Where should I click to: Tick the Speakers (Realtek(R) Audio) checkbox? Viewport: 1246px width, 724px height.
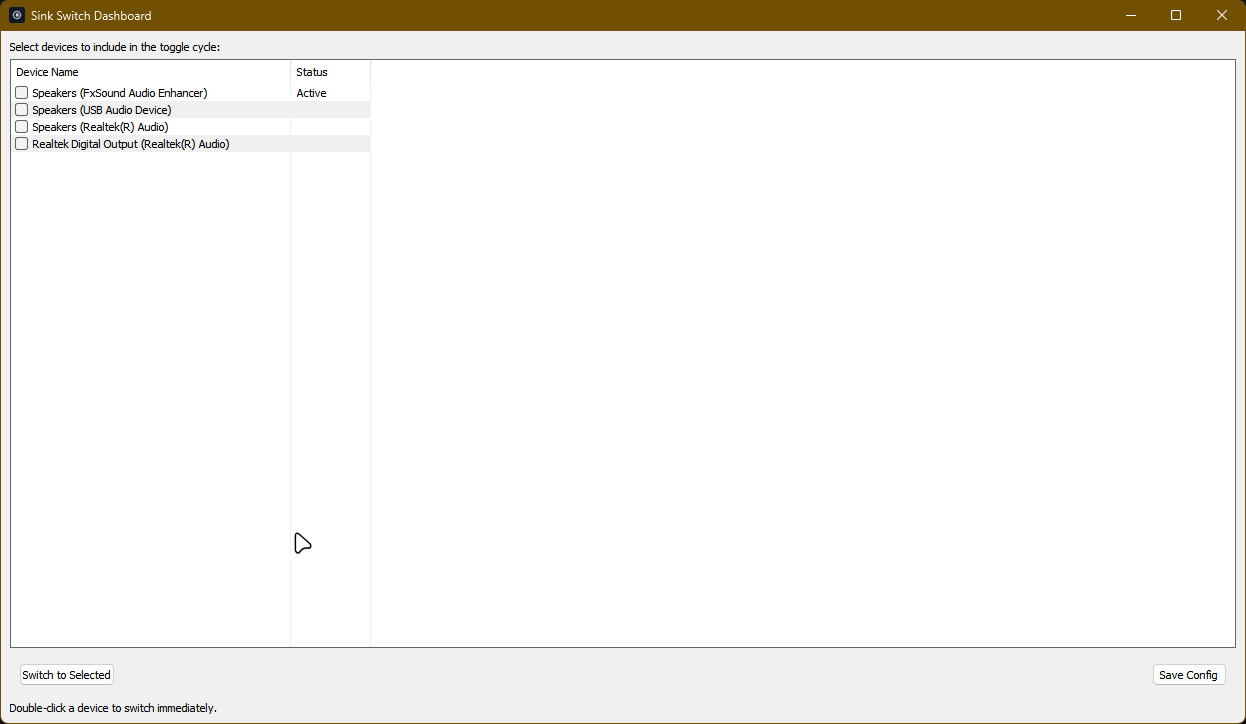(21, 126)
